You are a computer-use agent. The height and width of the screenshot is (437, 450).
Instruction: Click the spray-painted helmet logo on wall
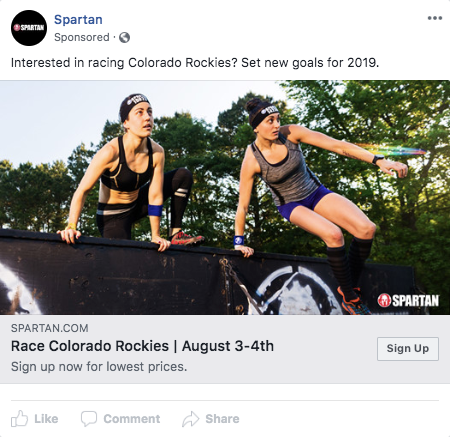coord(297,290)
